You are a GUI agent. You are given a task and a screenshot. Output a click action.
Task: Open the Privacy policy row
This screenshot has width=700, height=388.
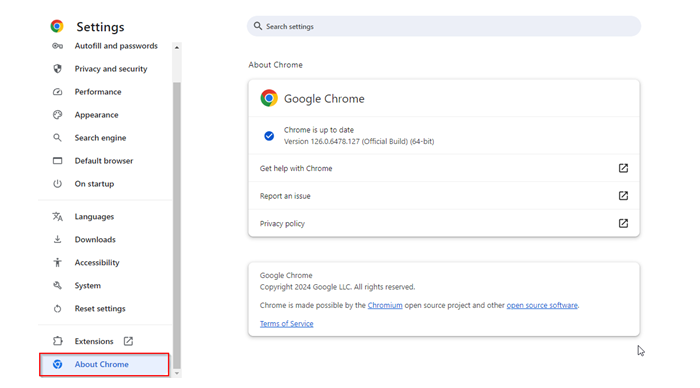coord(444,223)
